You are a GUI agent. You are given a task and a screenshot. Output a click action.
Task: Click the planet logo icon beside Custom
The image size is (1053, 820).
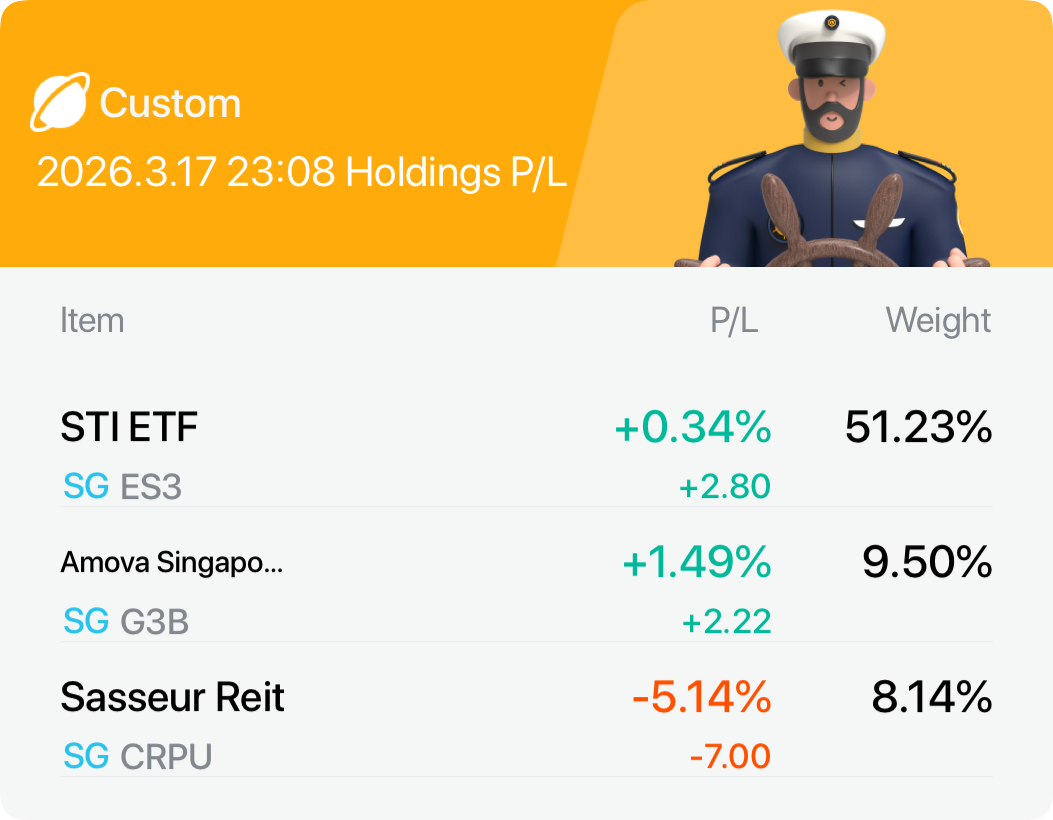60,101
